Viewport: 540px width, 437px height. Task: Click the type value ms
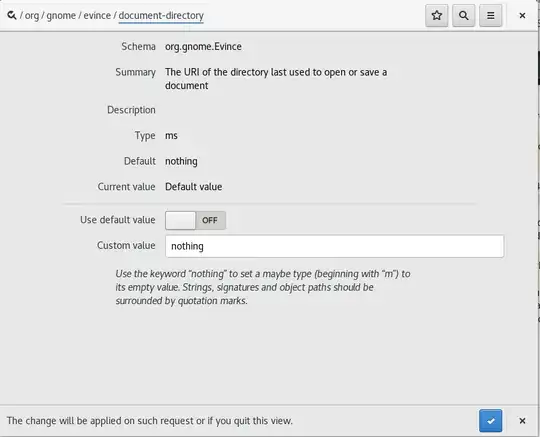(171, 135)
